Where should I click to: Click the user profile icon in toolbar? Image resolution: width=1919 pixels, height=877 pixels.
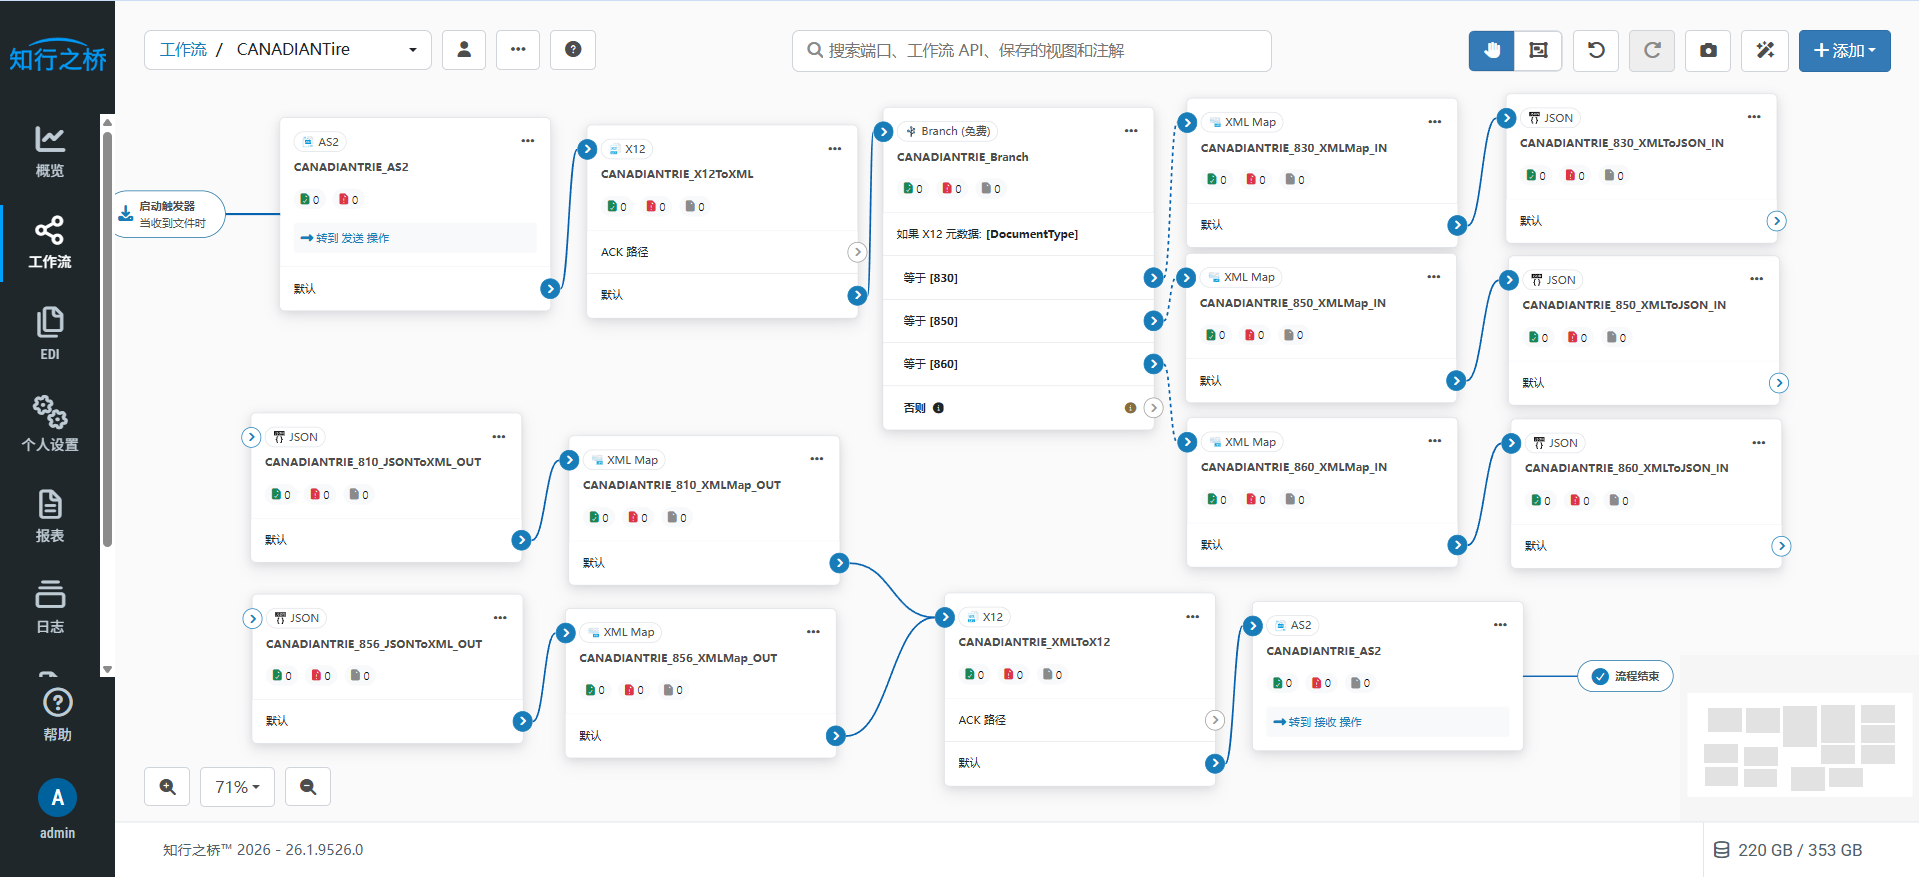point(464,50)
